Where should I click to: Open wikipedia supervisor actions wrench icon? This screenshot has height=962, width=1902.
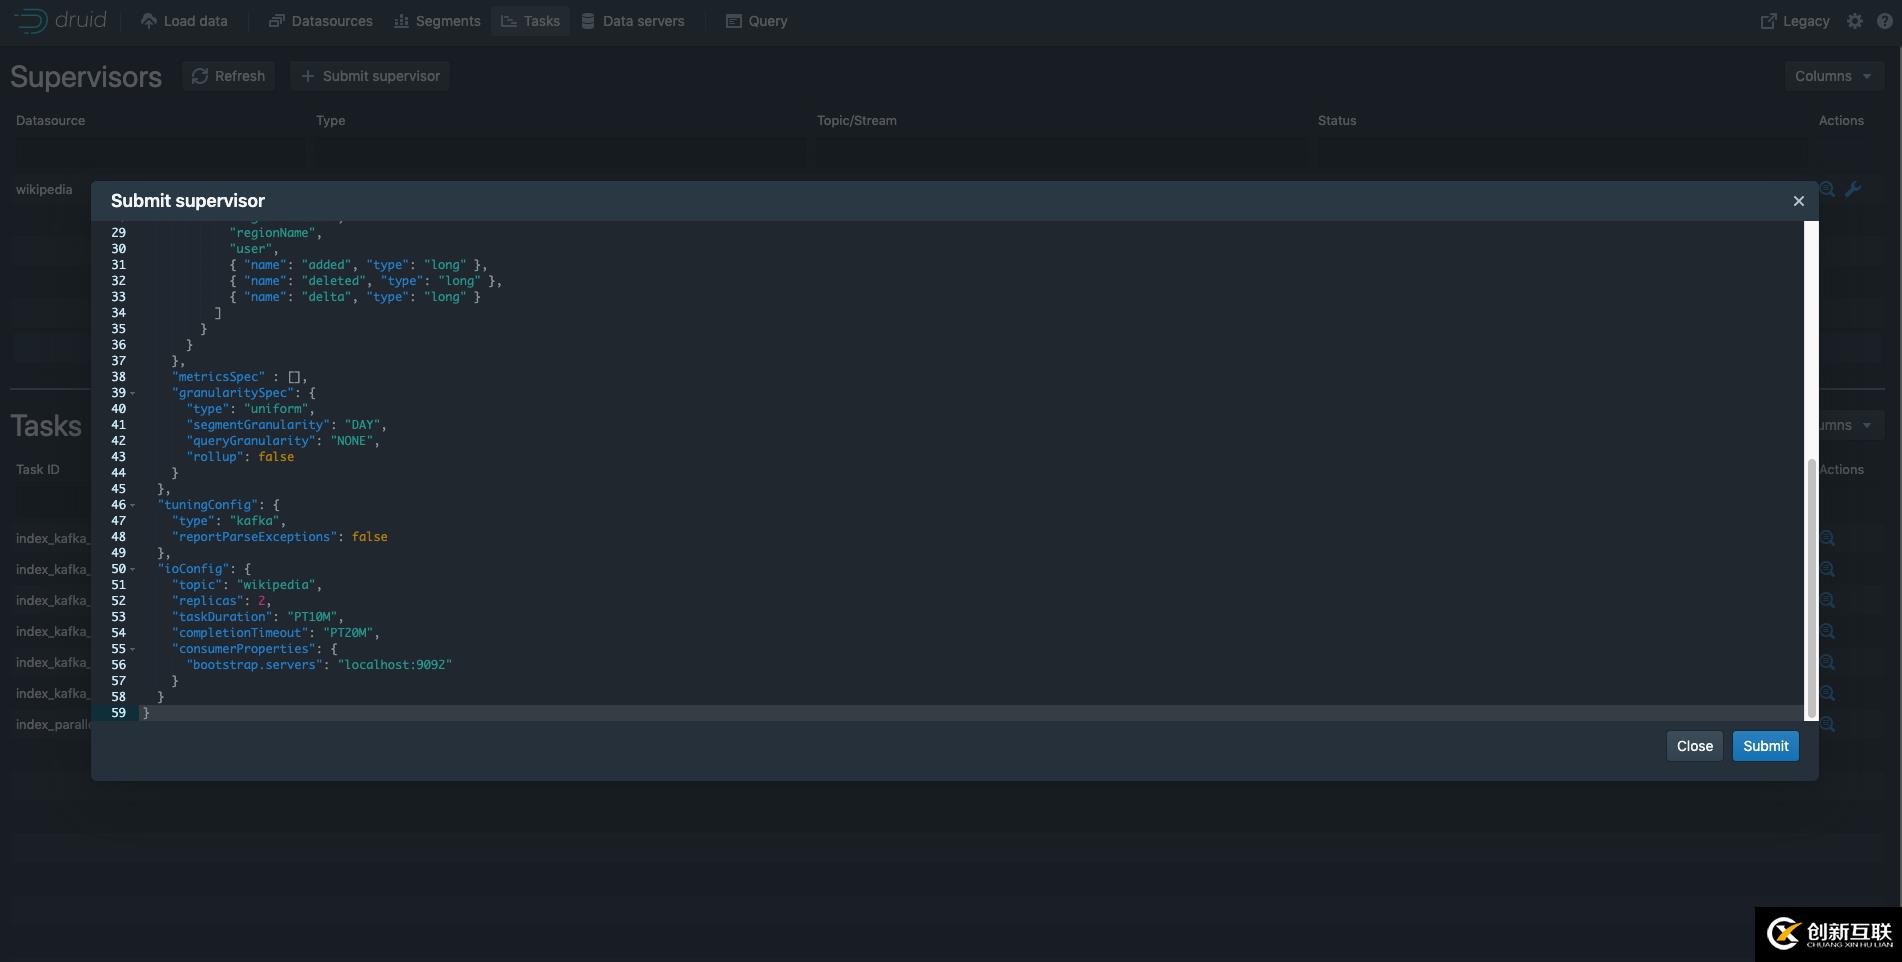(x=1853, y=189)
